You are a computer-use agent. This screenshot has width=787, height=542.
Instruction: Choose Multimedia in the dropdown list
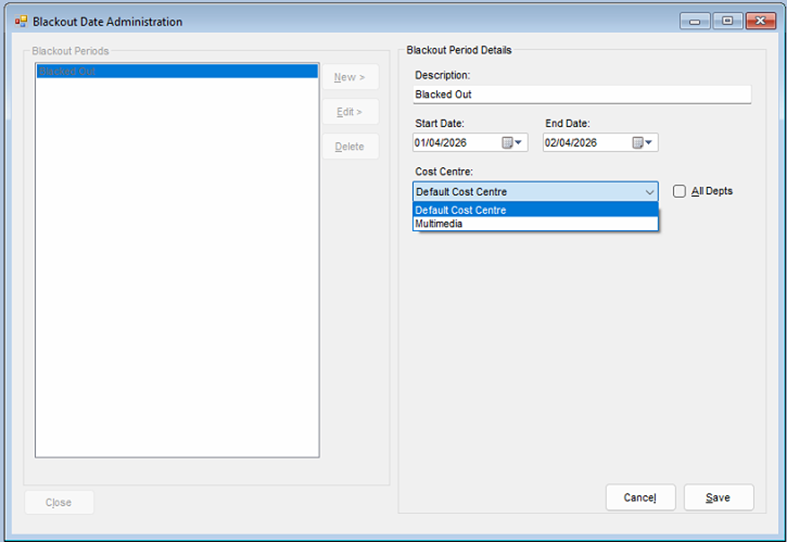(535, 224)
